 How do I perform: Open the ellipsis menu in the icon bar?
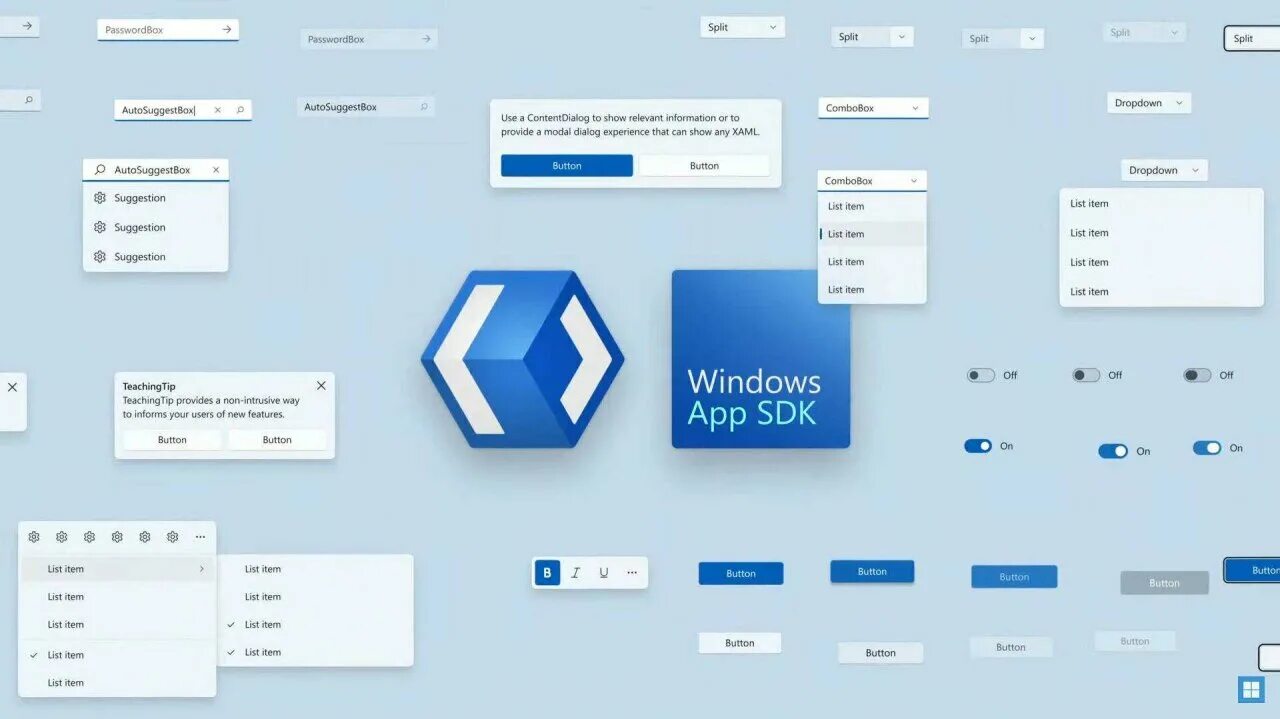click(x=199, y=536)
